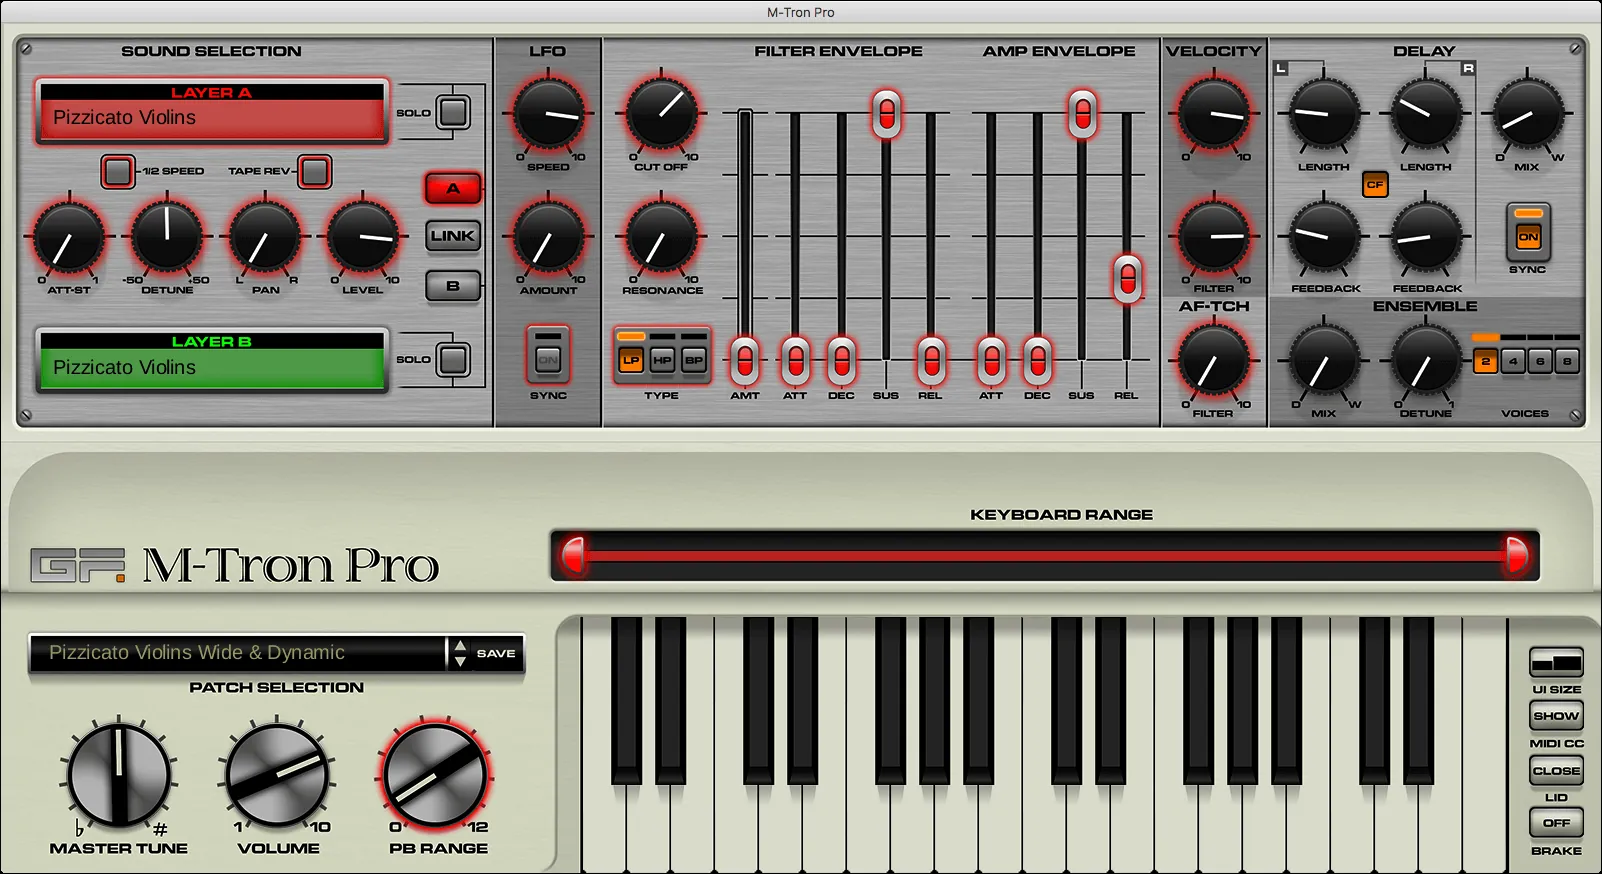1602x874 pixels.
Task: Toggle the Delay CF crossfeed button
Action: pos(1375,184)
